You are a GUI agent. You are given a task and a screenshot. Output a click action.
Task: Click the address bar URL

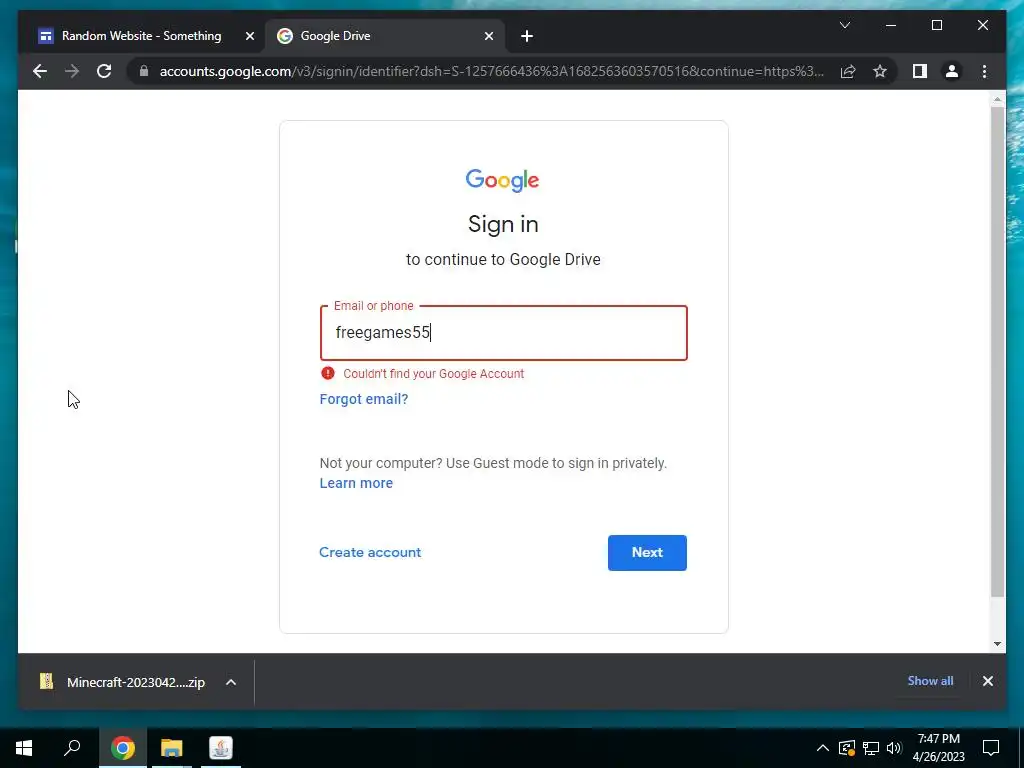click(x=491, y=71)
